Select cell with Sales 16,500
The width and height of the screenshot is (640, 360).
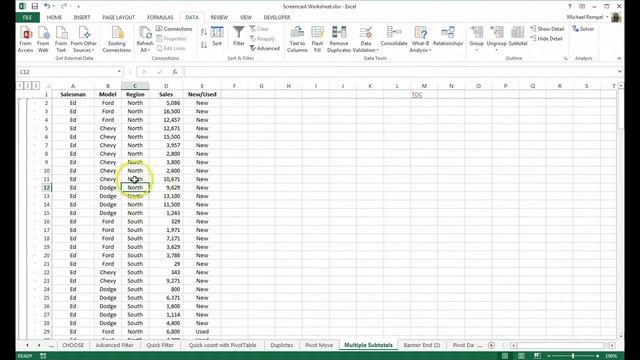pos(166,111)
